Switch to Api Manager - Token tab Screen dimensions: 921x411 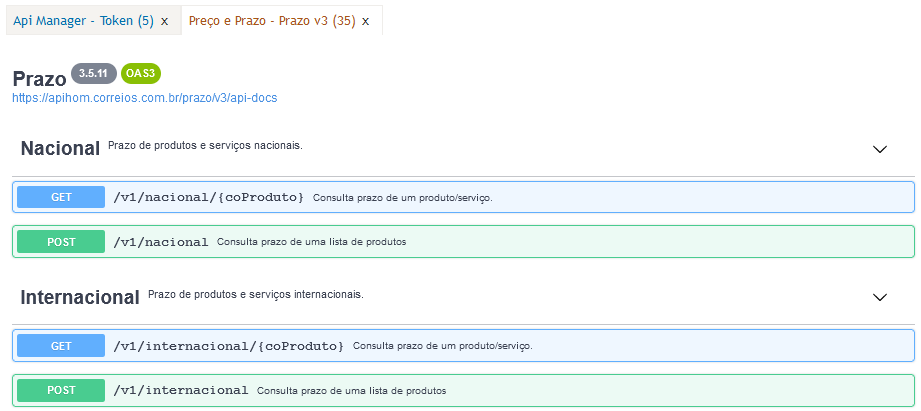point(83,21)
